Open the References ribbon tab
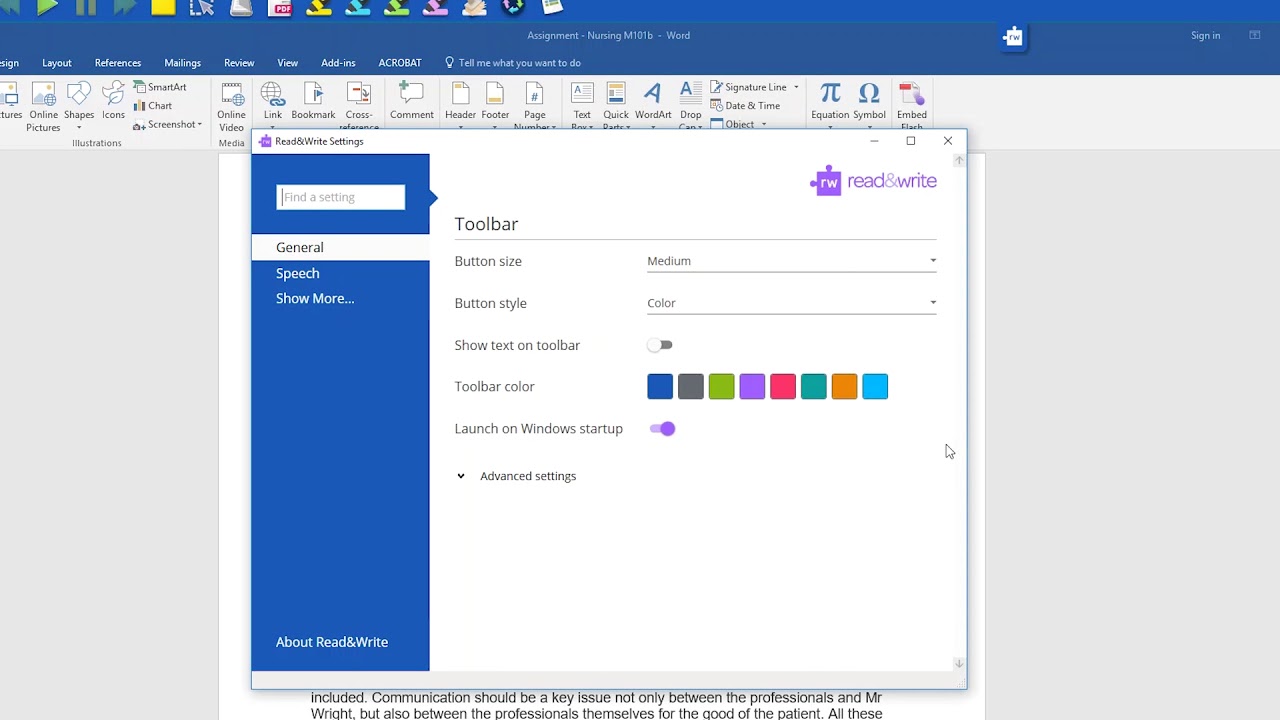 tap(118, 63)
